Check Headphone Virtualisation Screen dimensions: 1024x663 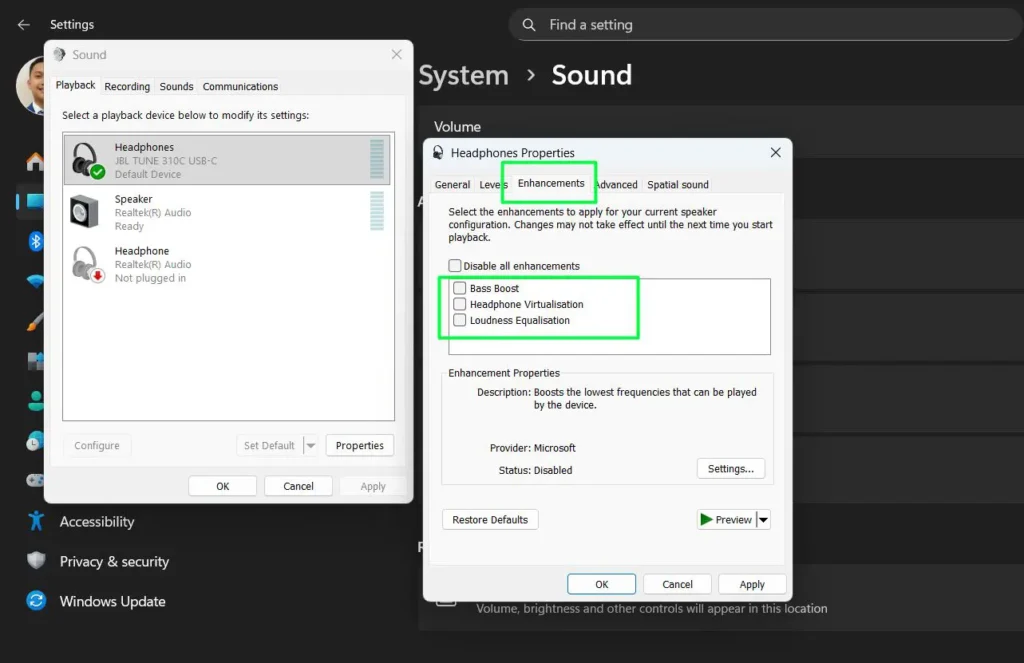click(x=459, y=304)
